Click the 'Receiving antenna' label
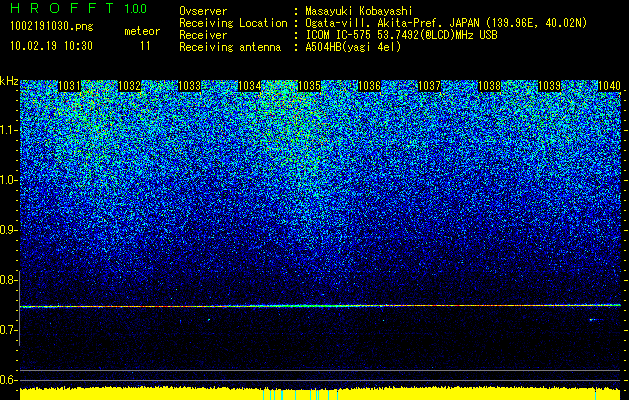Viewport: 629px width, 400px height. [x=230, y=47]
